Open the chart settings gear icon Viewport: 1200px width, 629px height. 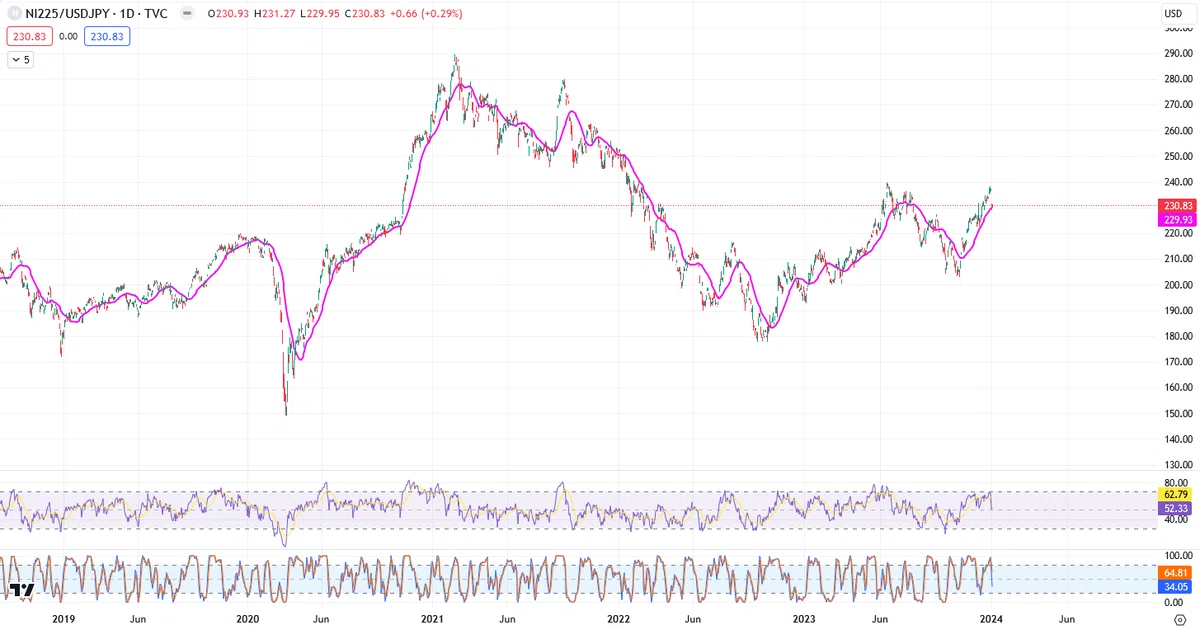tap(1179, 620)
